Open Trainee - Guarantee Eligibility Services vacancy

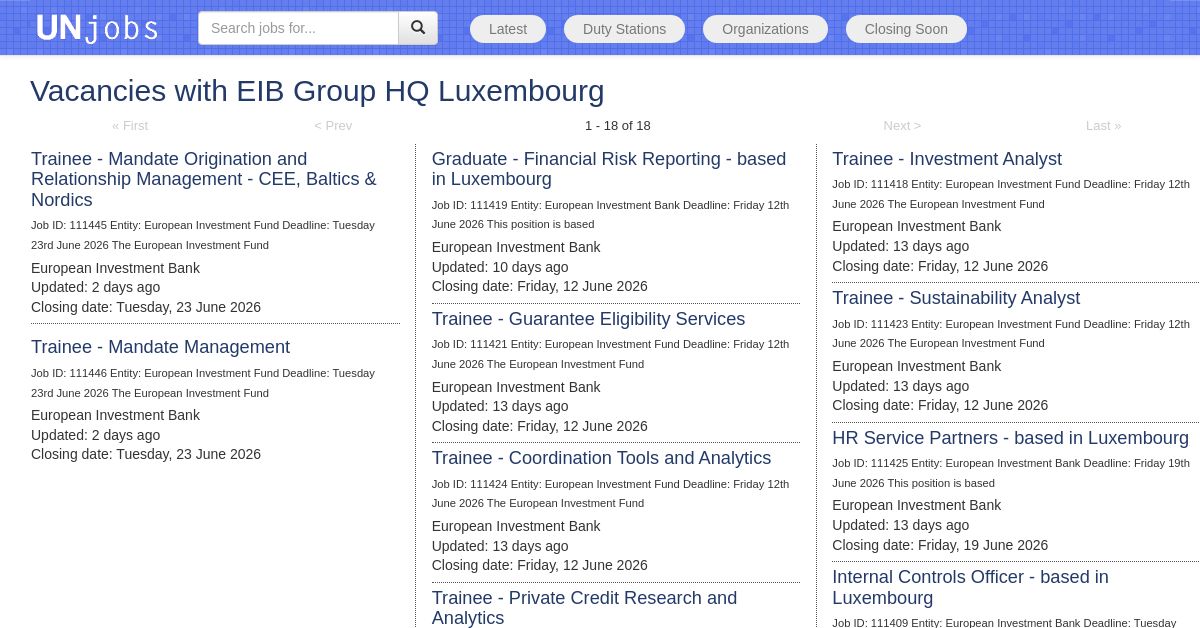point(588,319)
